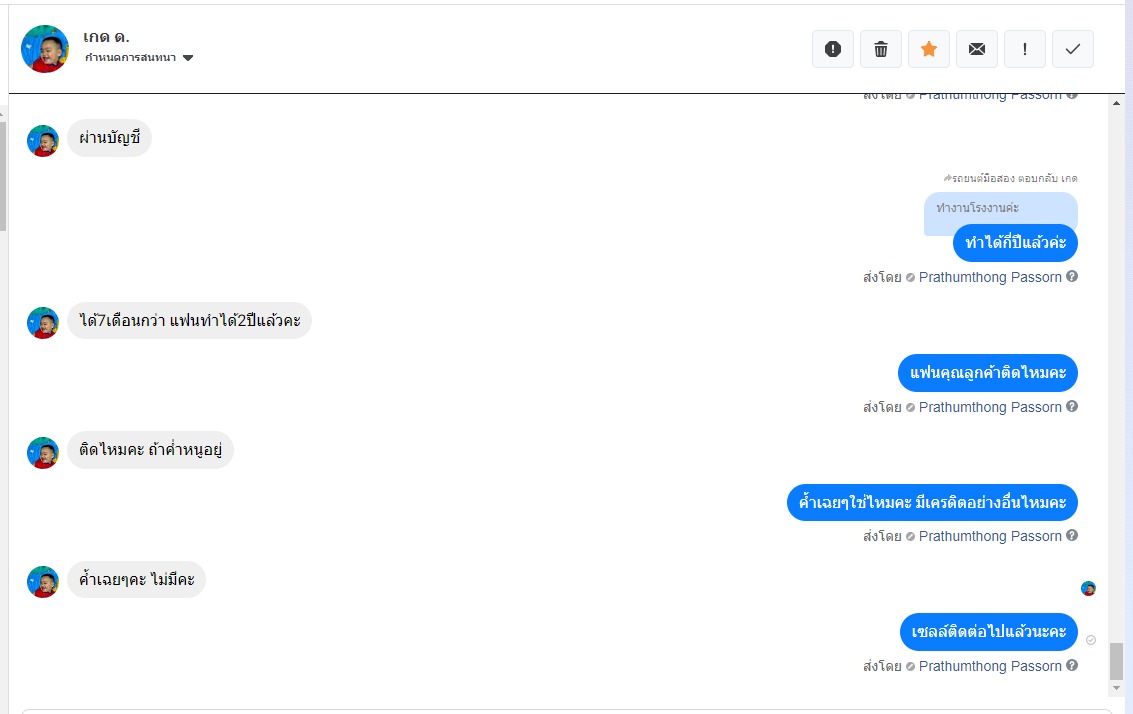
Task: Click the small seen-by avatar indicator
Action: coord(1088,589)
